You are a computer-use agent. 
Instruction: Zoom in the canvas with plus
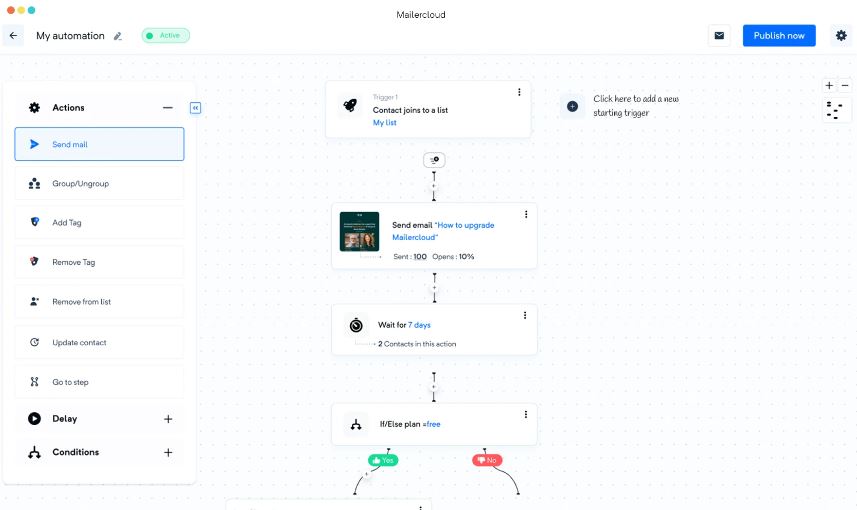[829, 85]
